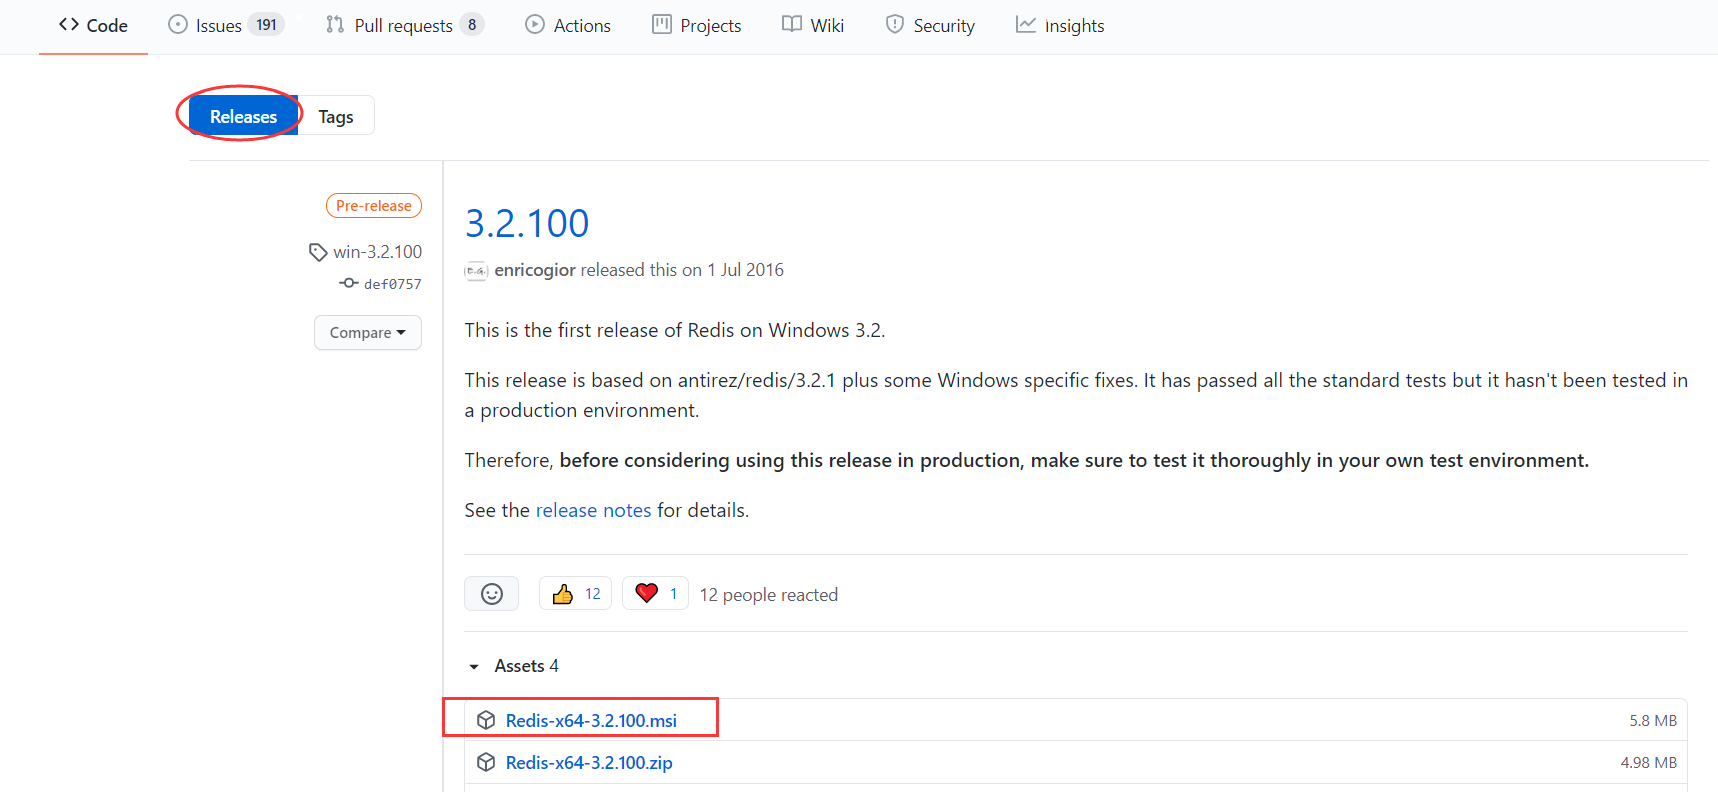This screenshot has width=1718, height=792.
Task: Click the Security shield icon
Action: tap(895, 24)
